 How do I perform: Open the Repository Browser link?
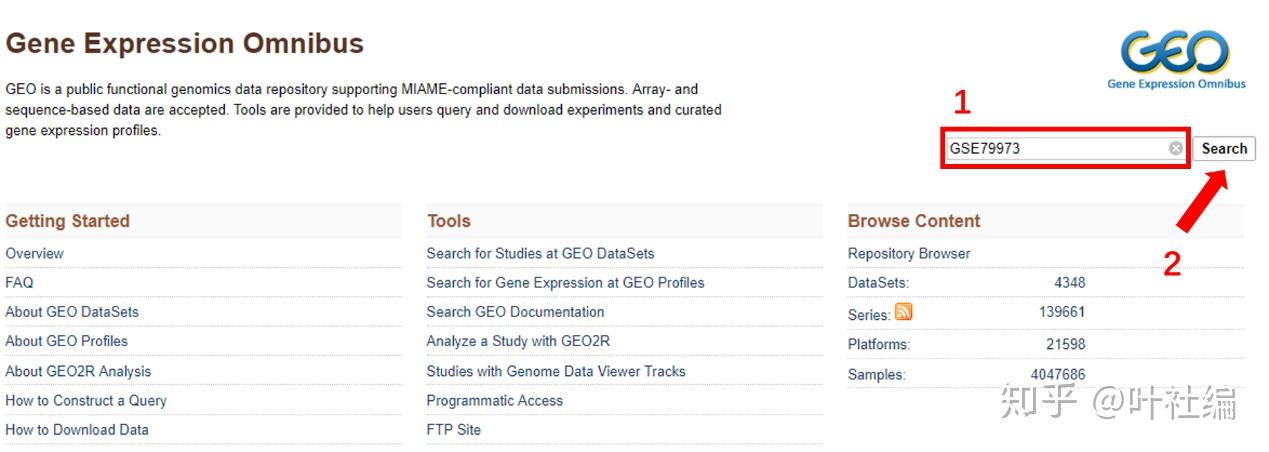coord(909,254)
